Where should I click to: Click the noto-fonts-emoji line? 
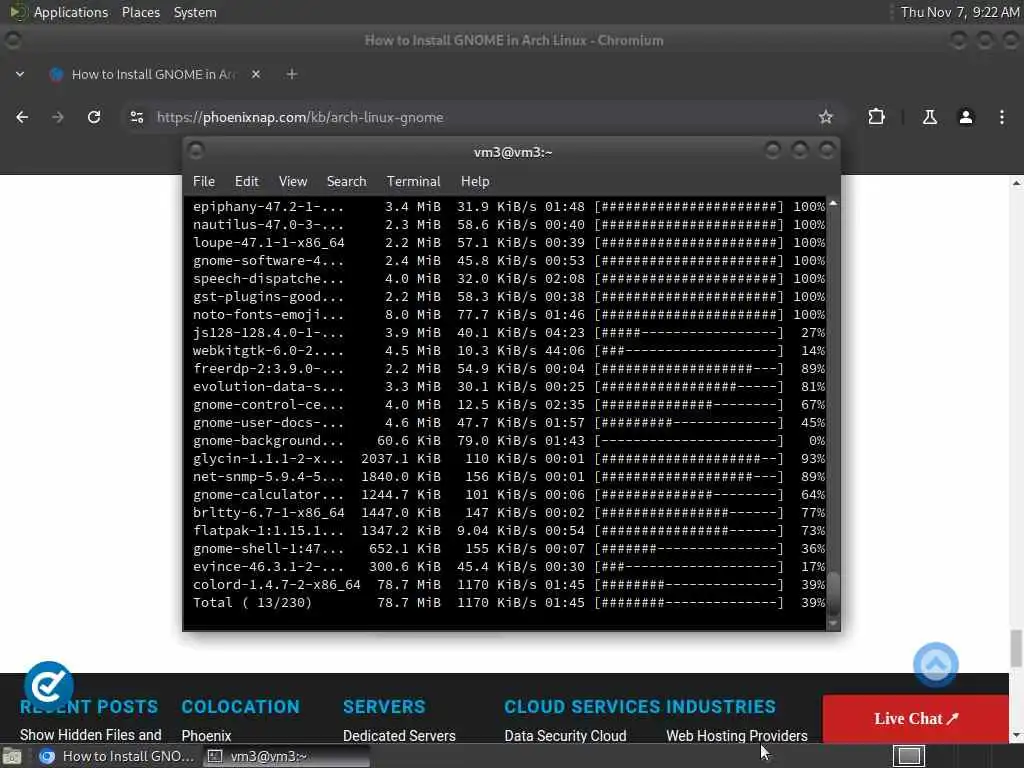(x=508, y=314)
